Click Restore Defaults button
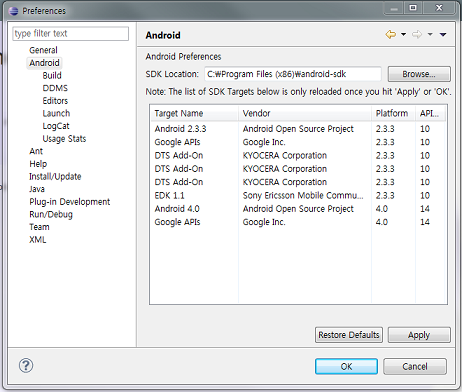462x392 pixels. pos(349,335)
